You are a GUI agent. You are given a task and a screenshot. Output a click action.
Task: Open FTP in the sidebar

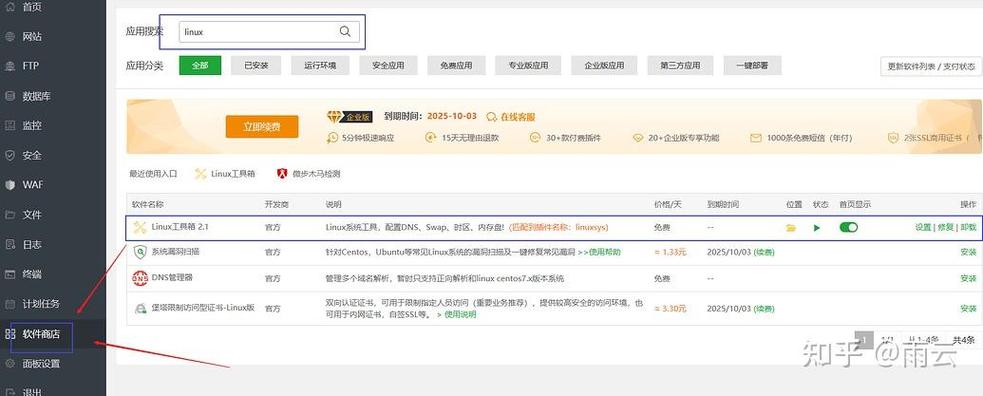click(x=31, y=66)
